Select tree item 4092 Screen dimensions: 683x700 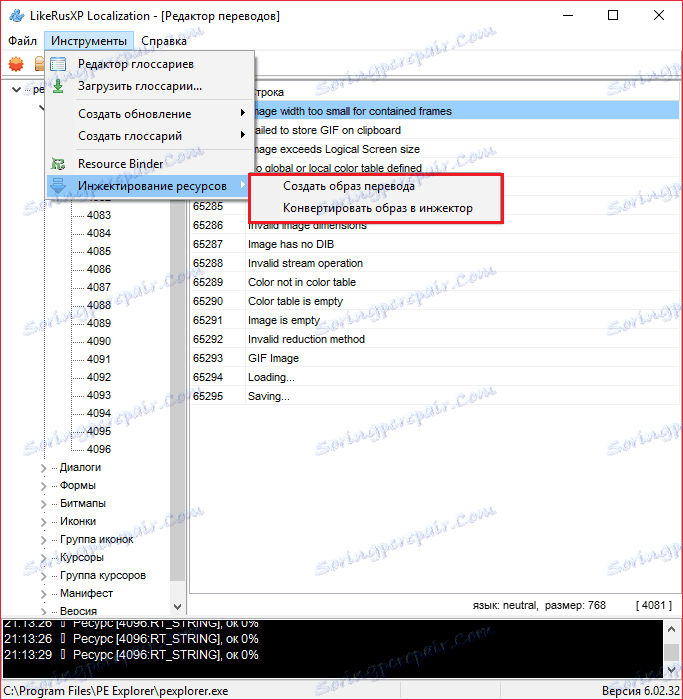click(99, 377)
